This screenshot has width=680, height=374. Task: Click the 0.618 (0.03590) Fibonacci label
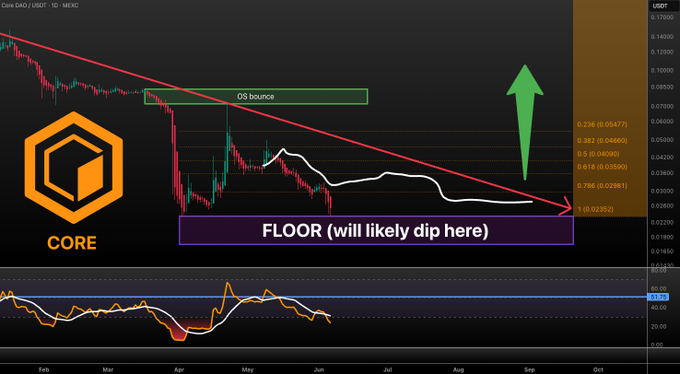(x=602, y=167)
